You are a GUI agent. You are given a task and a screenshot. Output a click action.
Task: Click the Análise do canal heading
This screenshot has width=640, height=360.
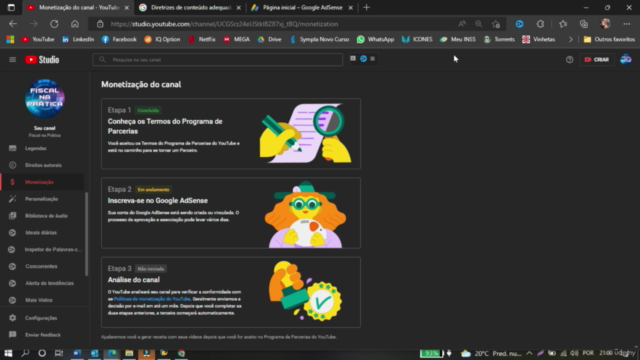[133, 280]
